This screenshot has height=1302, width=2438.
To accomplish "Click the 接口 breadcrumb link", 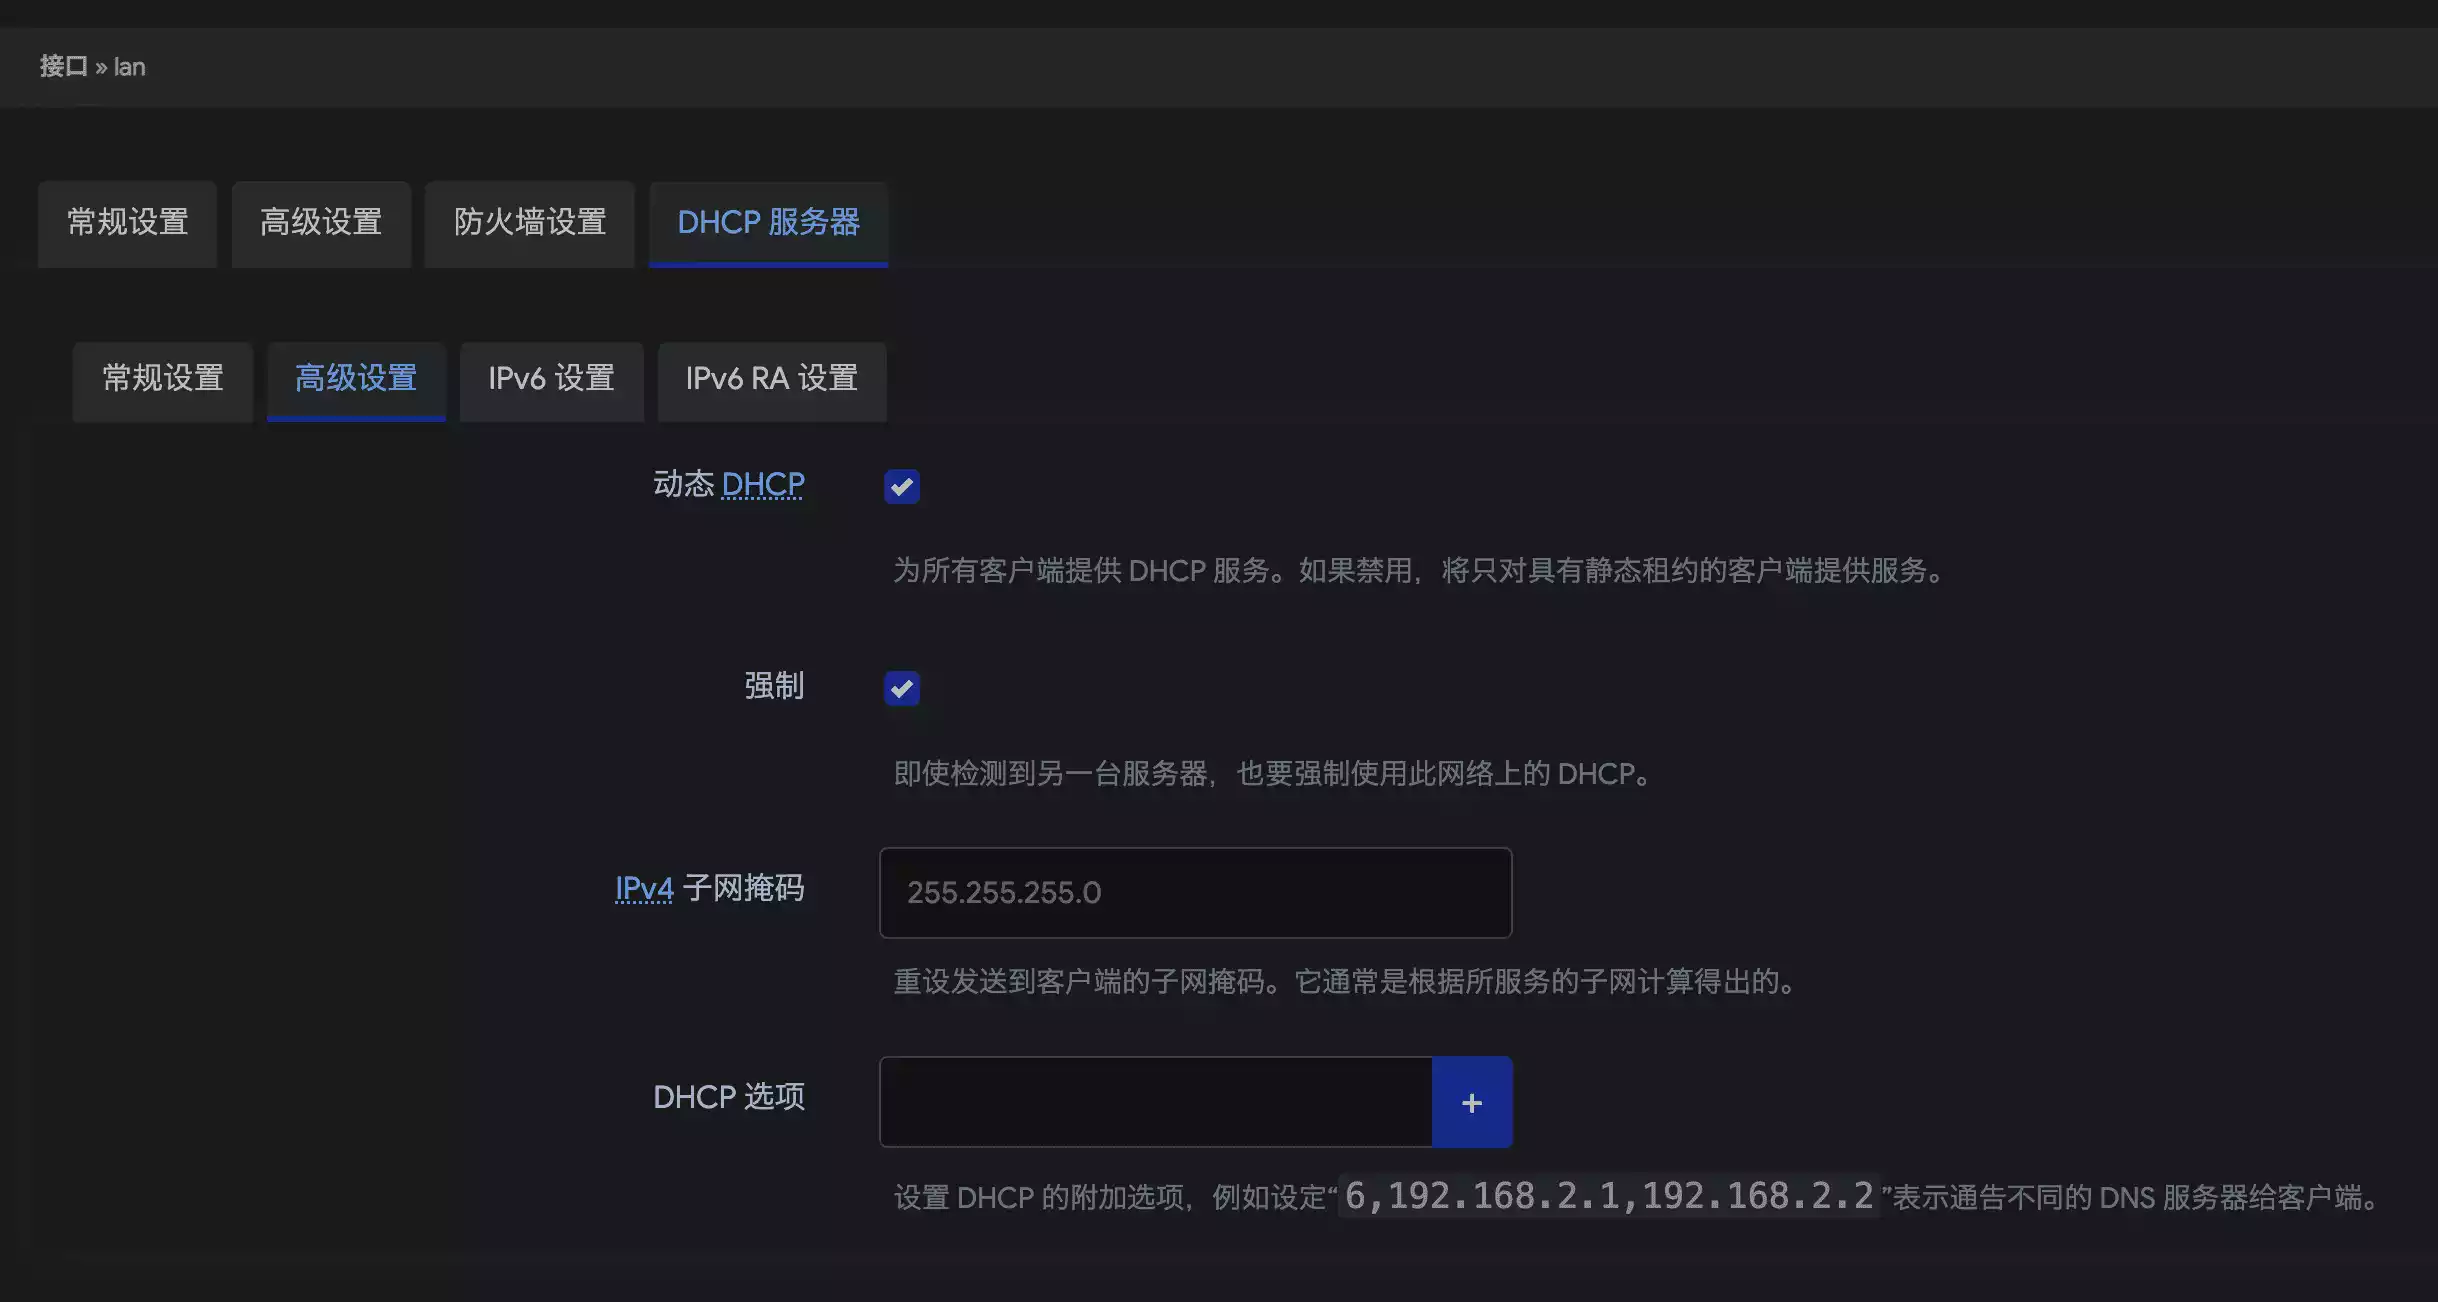I will (x=63, y=66).
